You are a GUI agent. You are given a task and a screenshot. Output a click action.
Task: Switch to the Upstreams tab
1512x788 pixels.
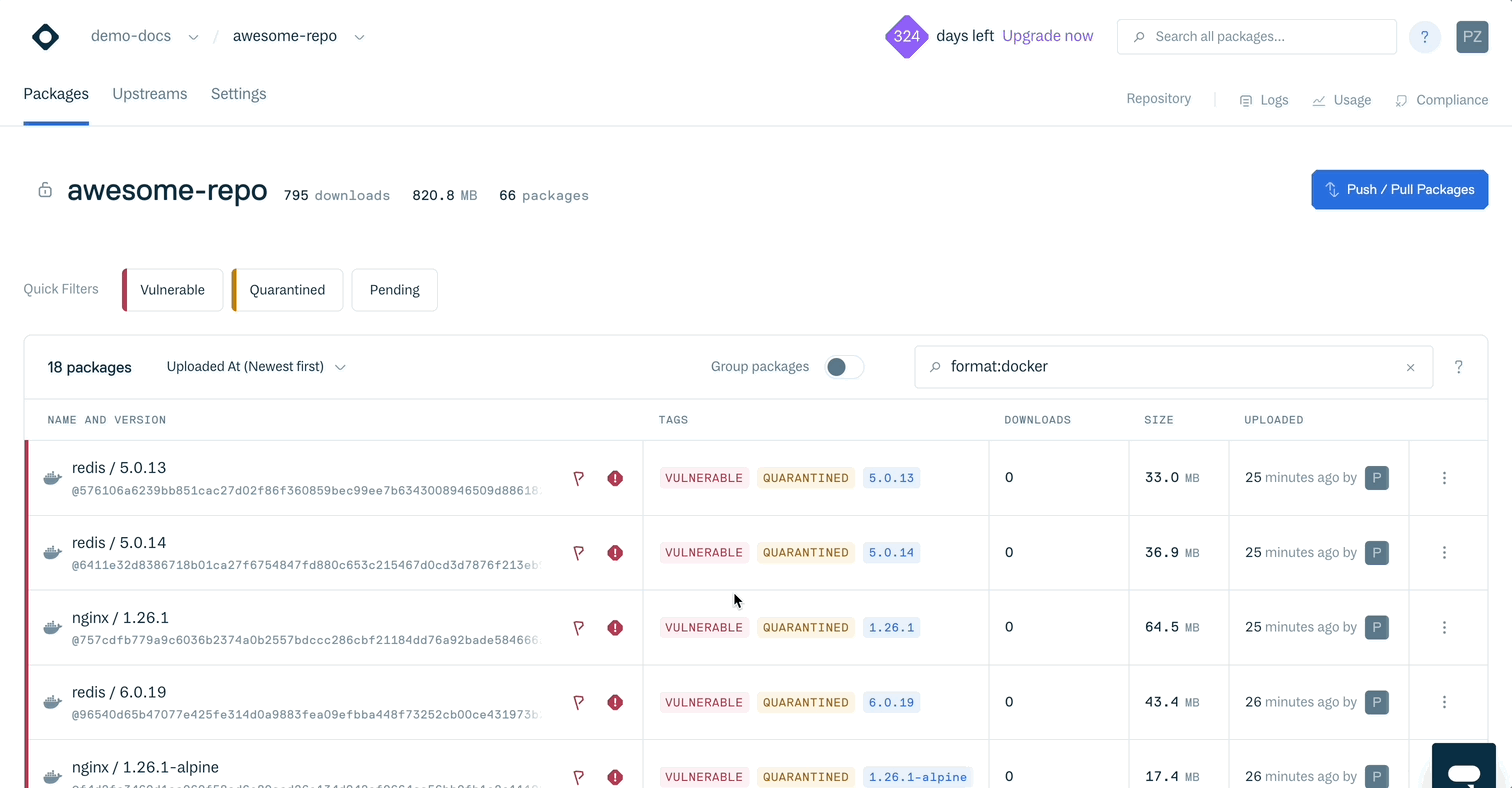pos(149,94)
